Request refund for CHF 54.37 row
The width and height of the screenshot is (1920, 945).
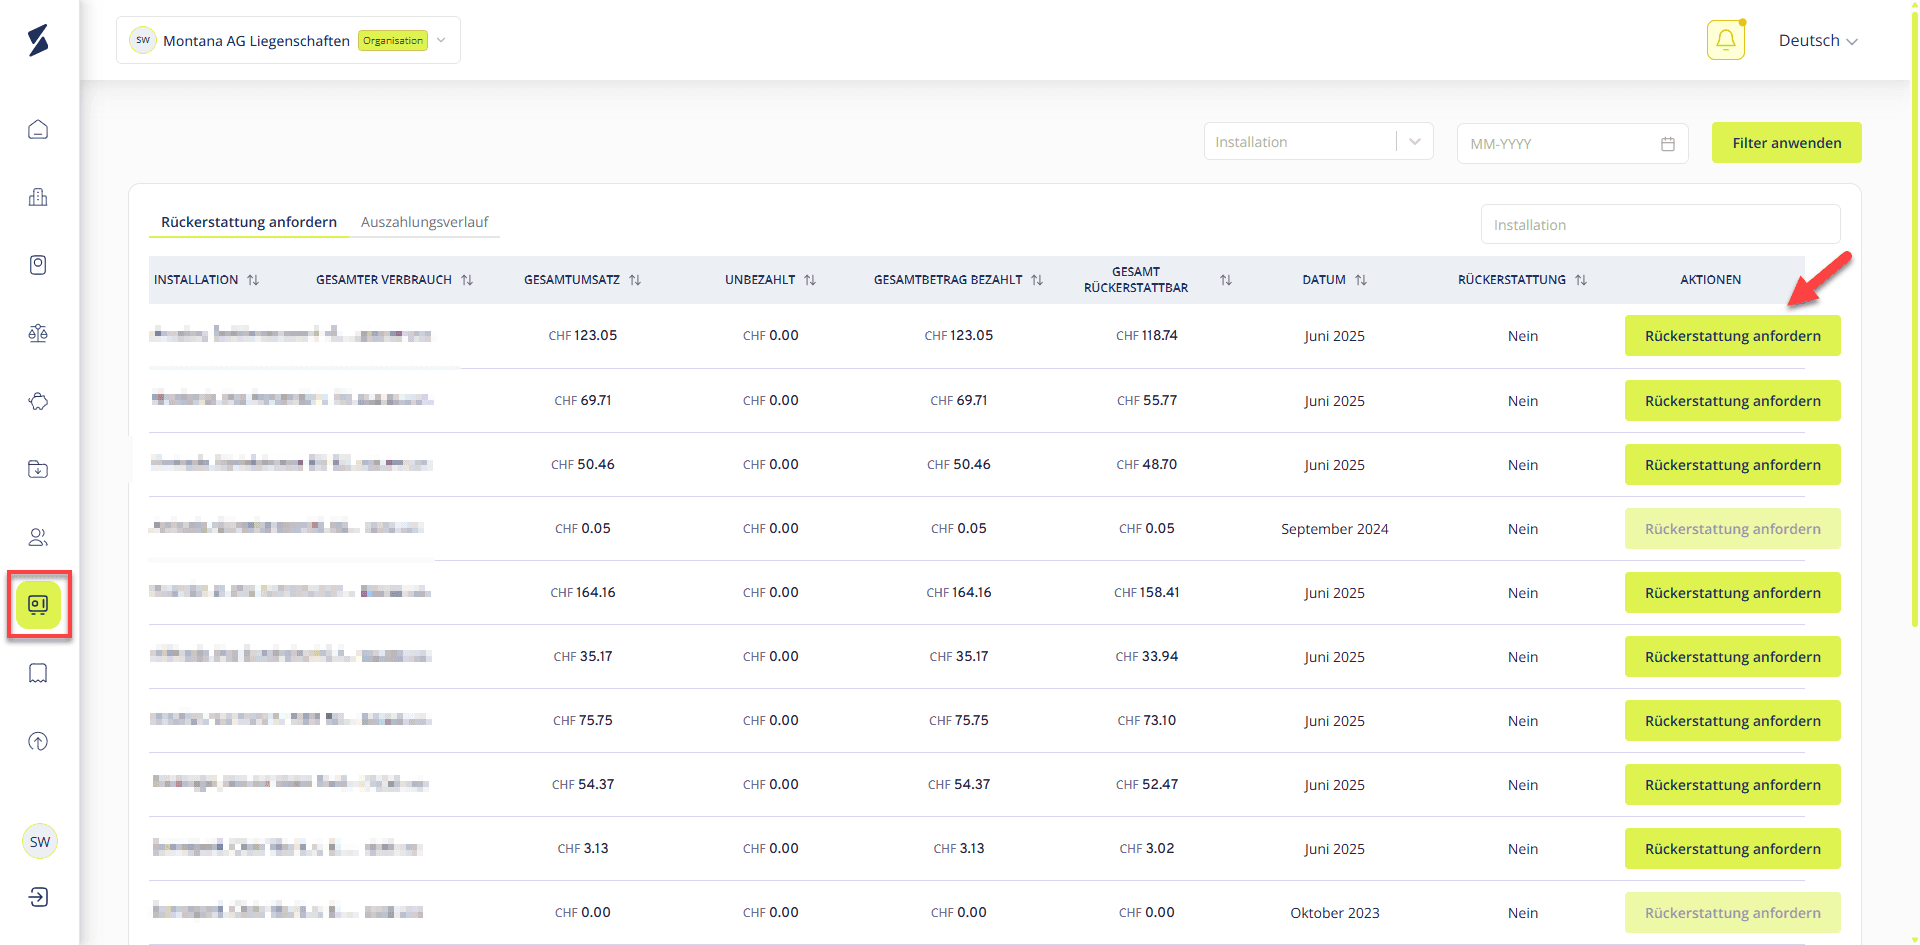[x=1733, y=785]
